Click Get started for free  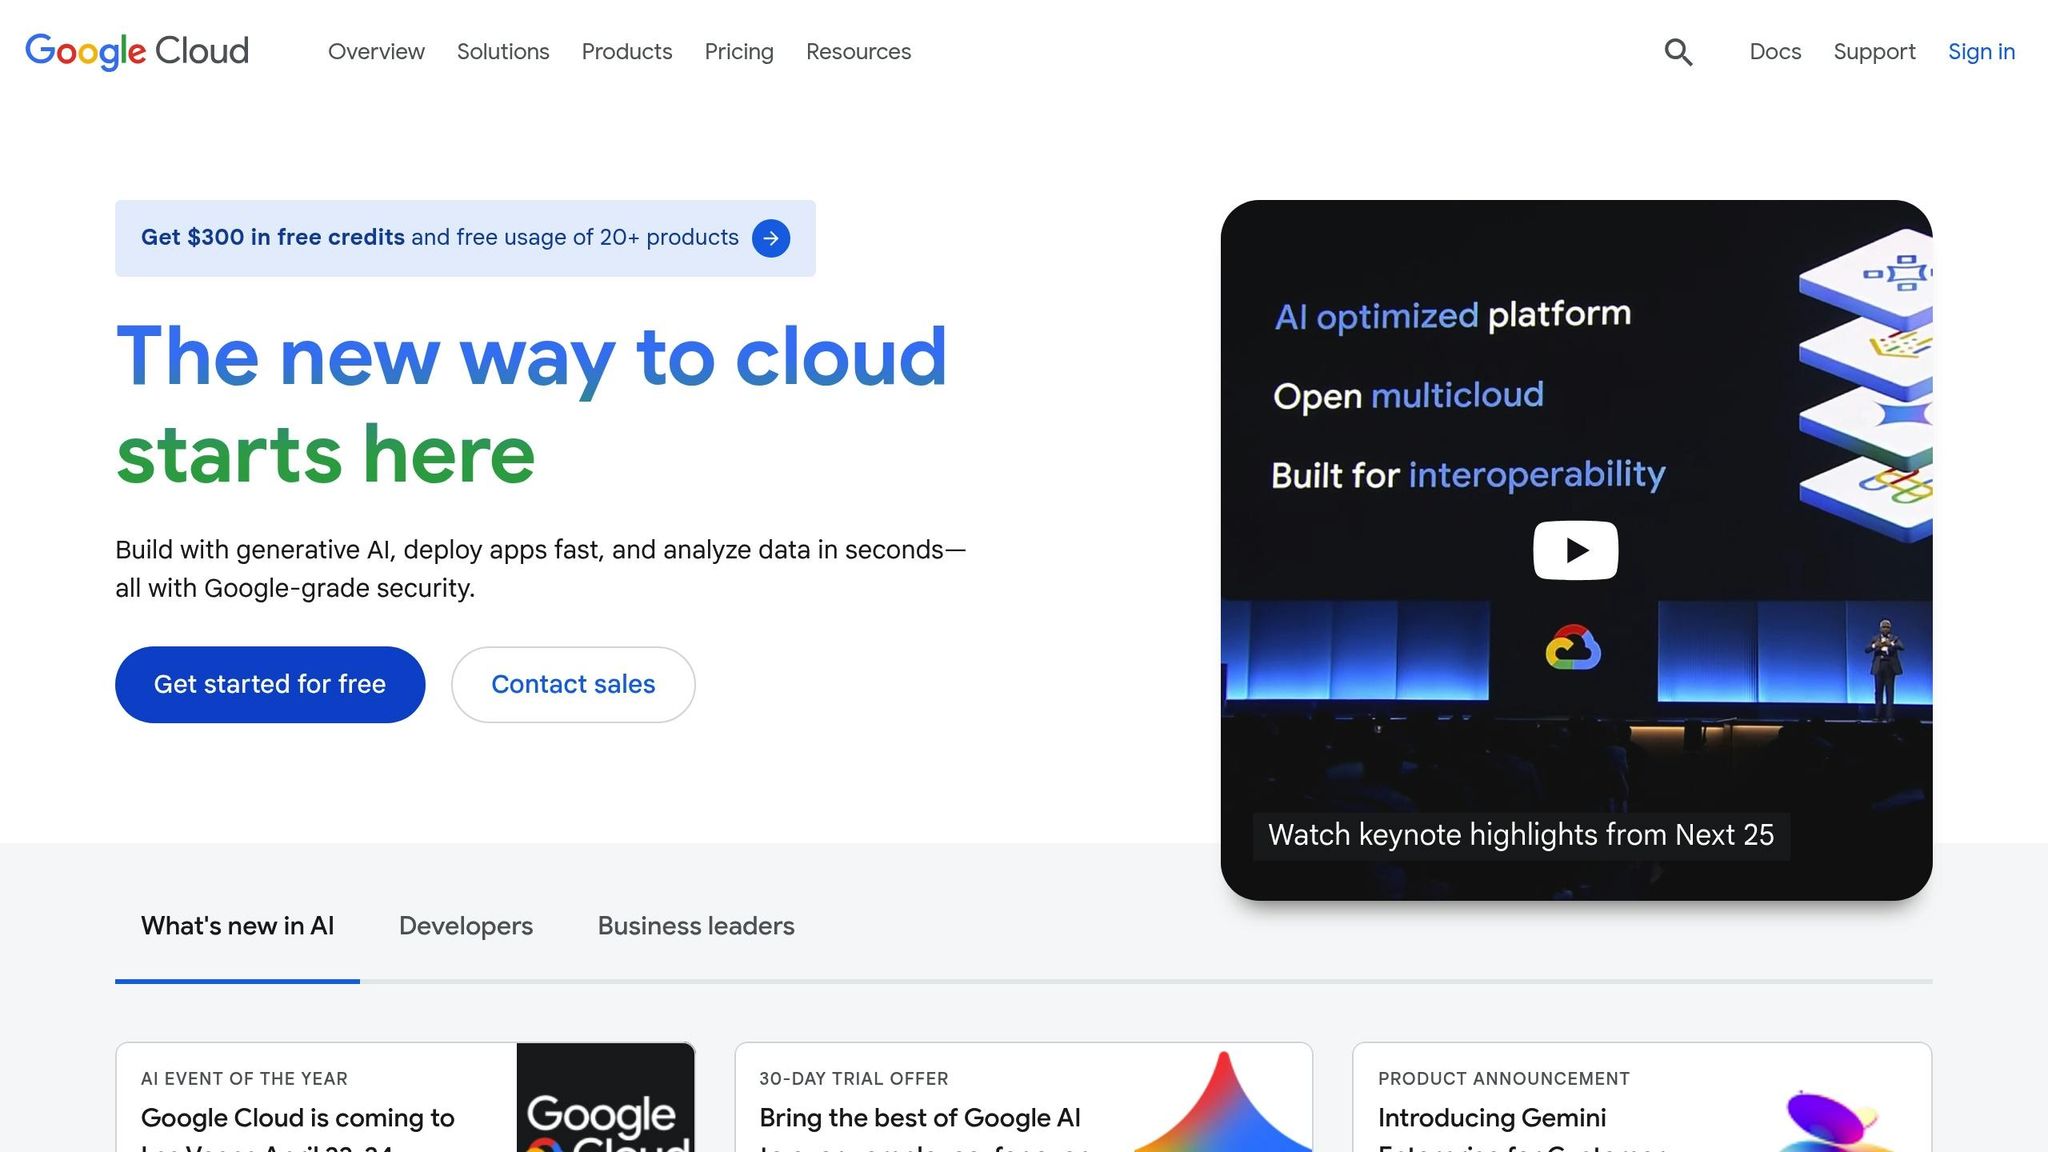coord(269,684)
